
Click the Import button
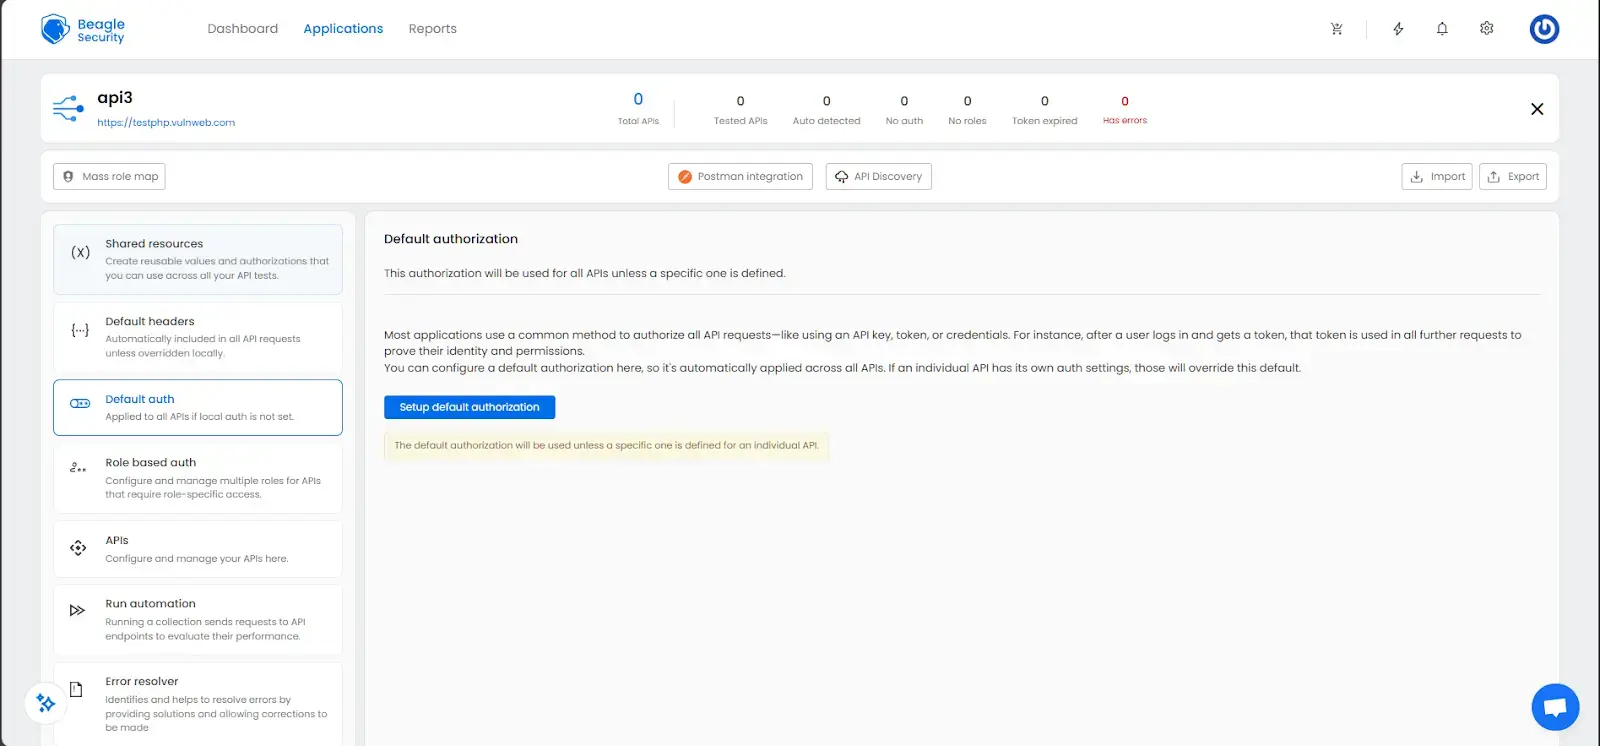(x=1437, y=177)
